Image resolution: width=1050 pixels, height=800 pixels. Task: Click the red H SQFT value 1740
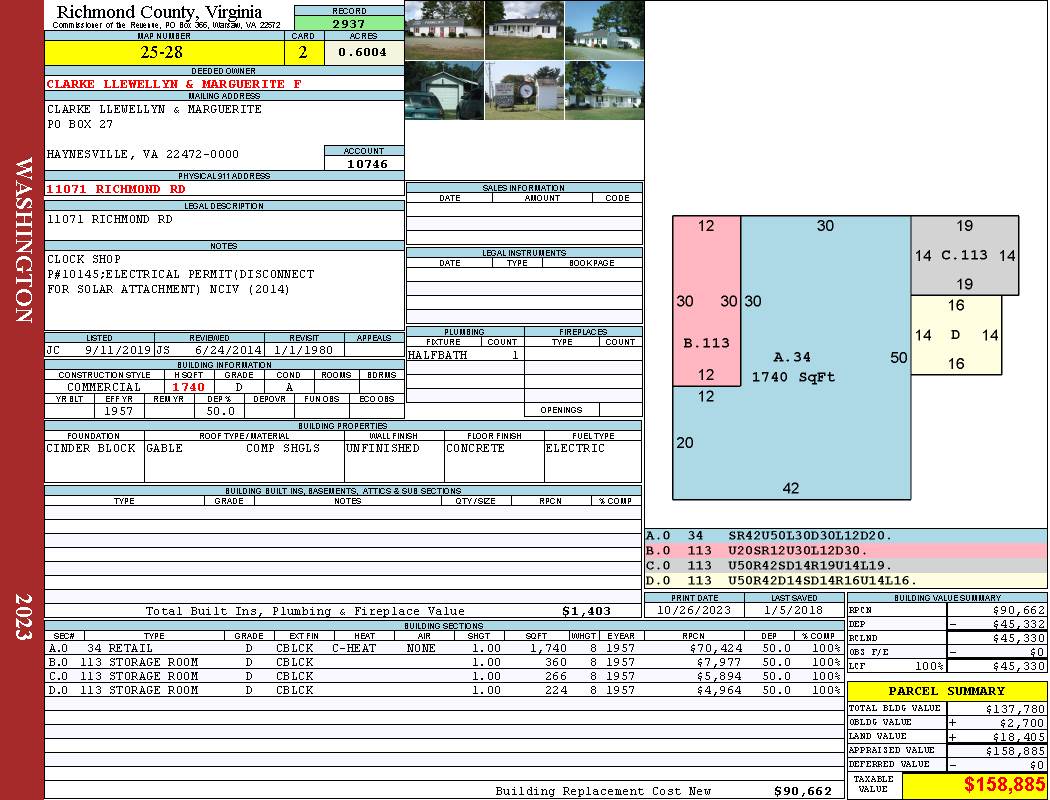coord(188,387)
